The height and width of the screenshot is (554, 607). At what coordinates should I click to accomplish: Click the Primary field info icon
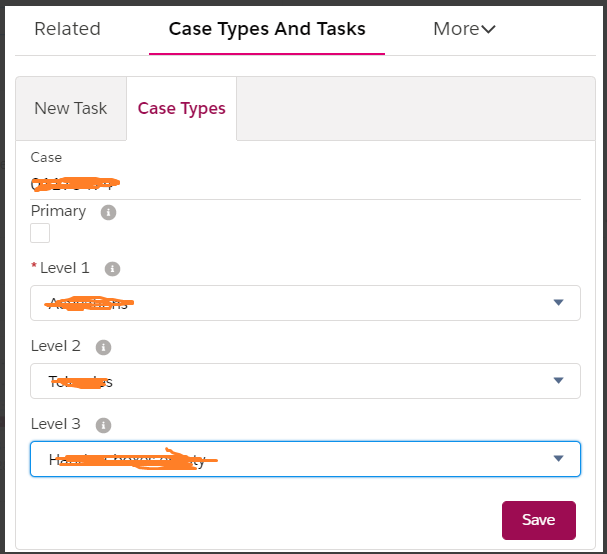pyautogui.click(x=109, y=212)
